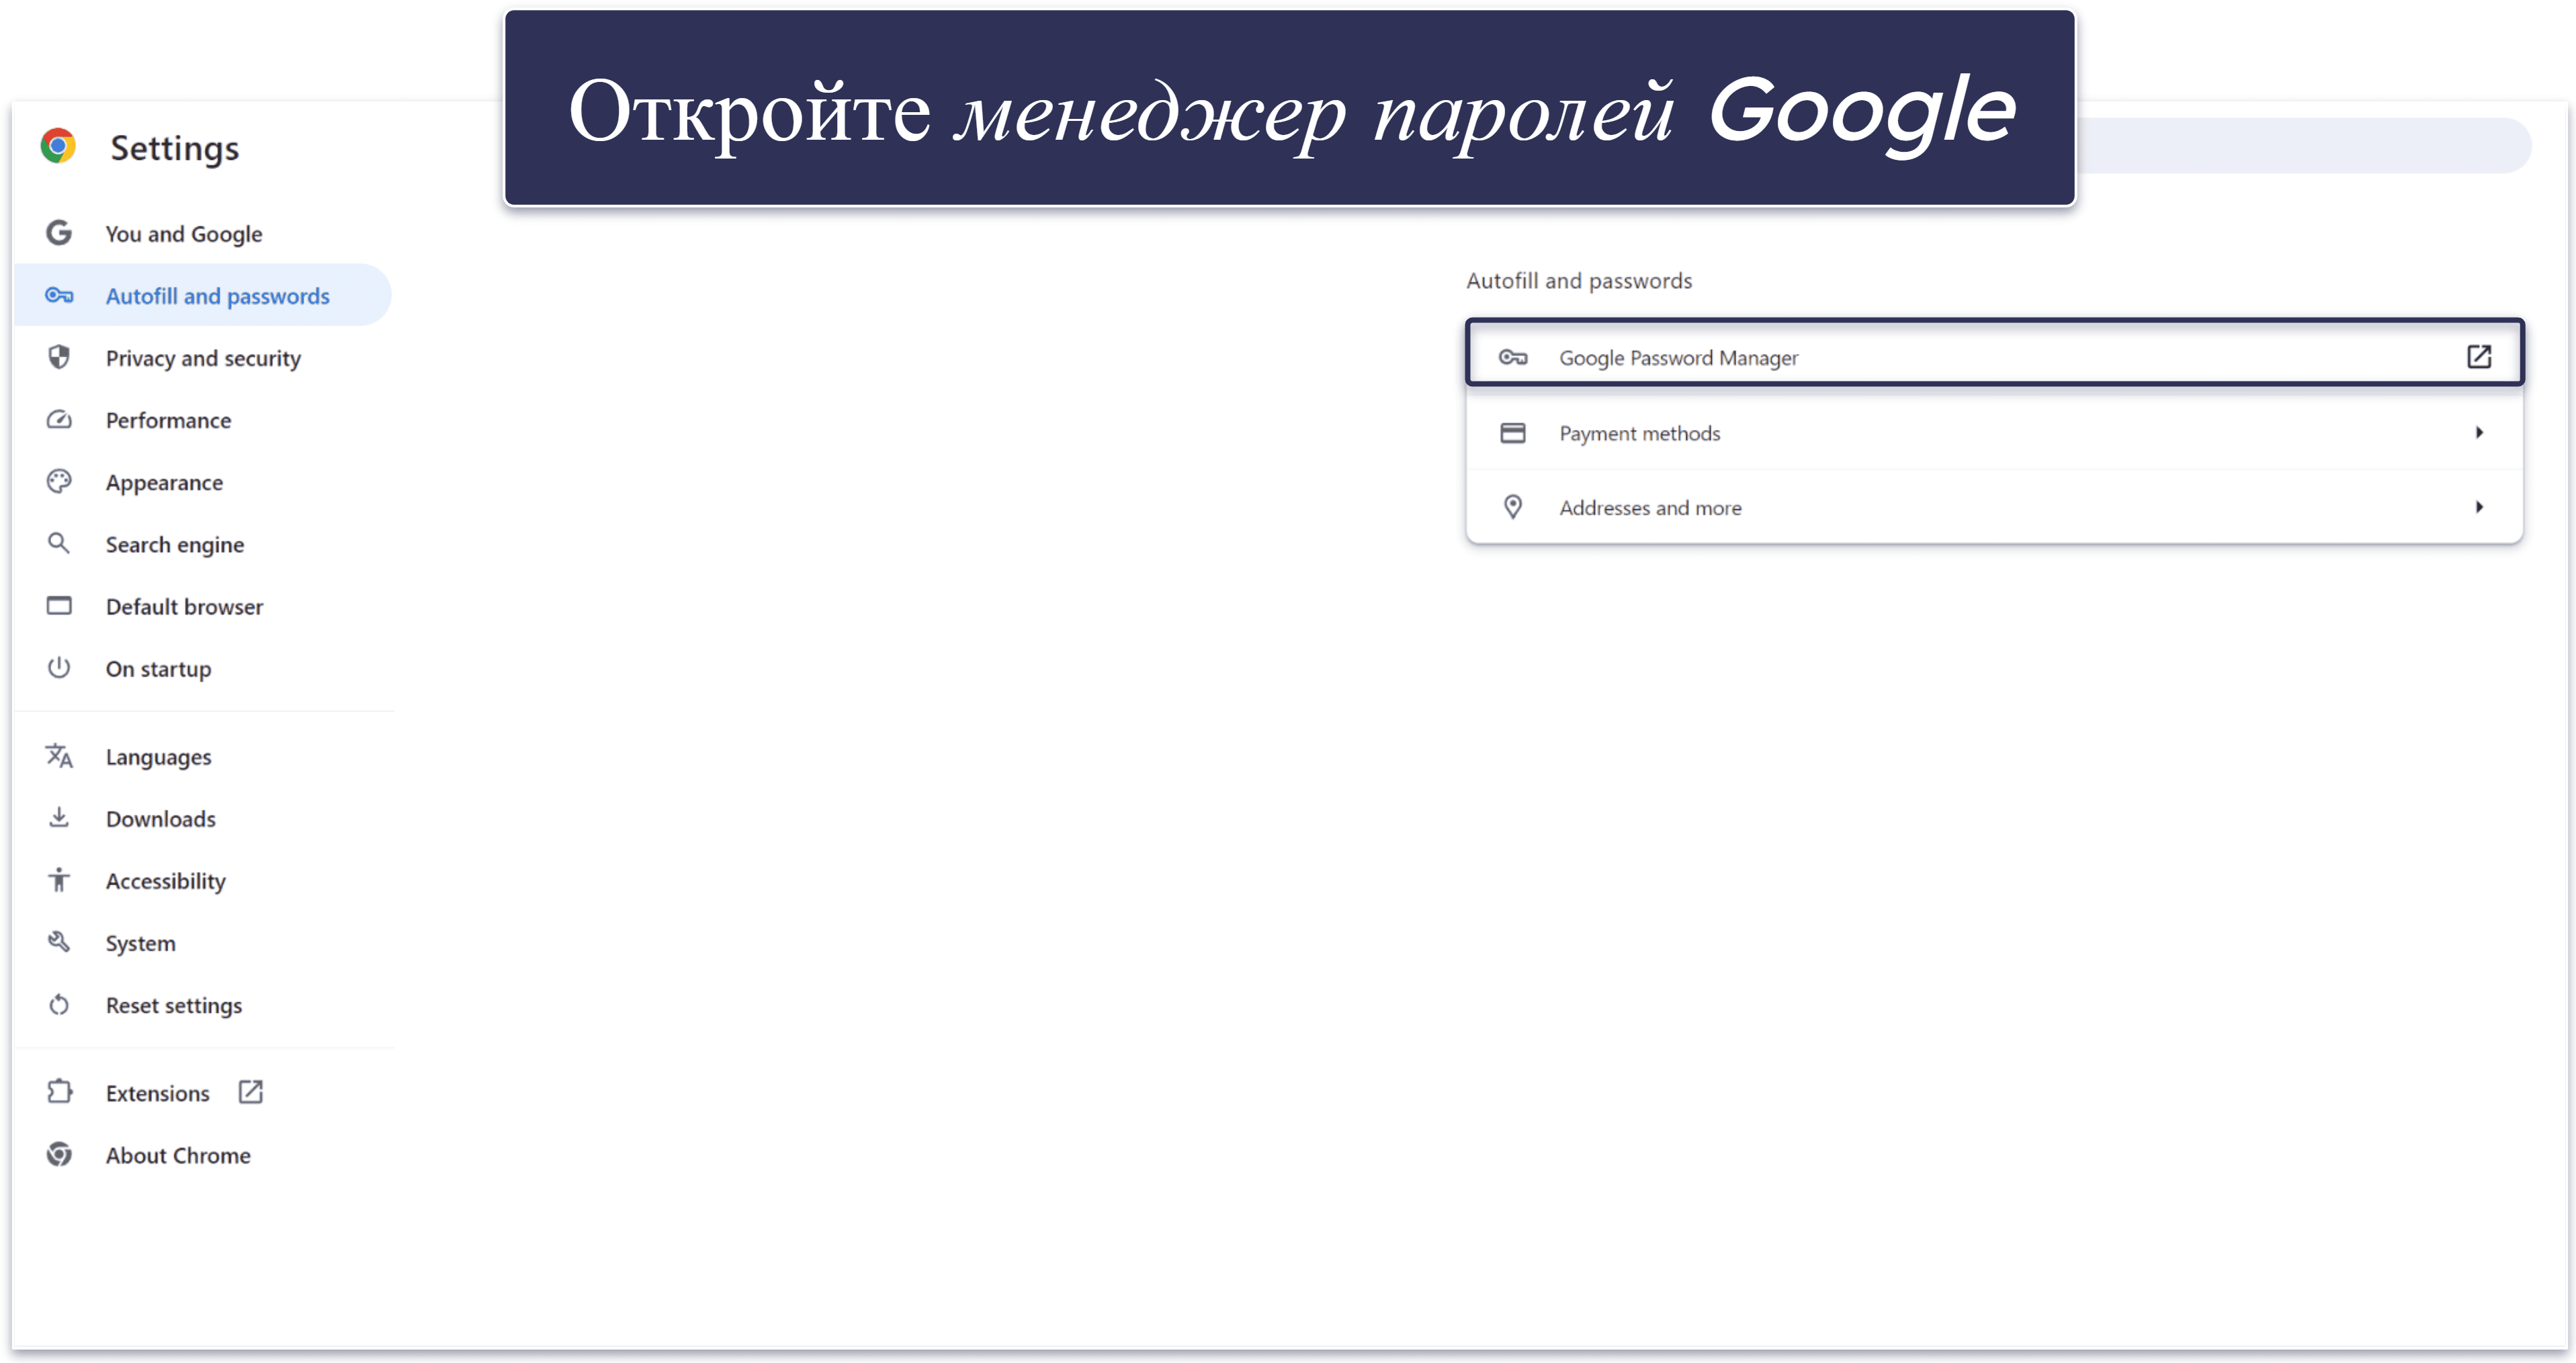The height and width of the screenshot is (1363, 2576).
Task: Switch to Appearance settings
Action: [202, 481]
